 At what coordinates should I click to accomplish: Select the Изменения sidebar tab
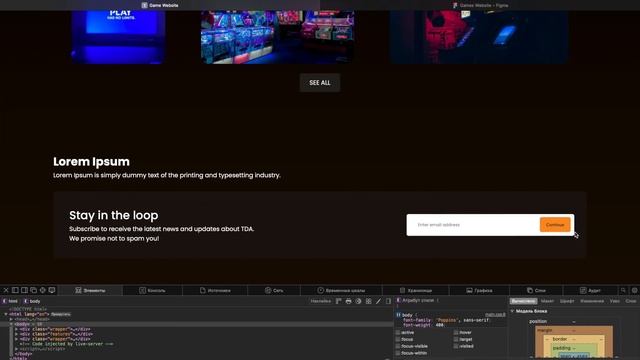tap(592, 301)
